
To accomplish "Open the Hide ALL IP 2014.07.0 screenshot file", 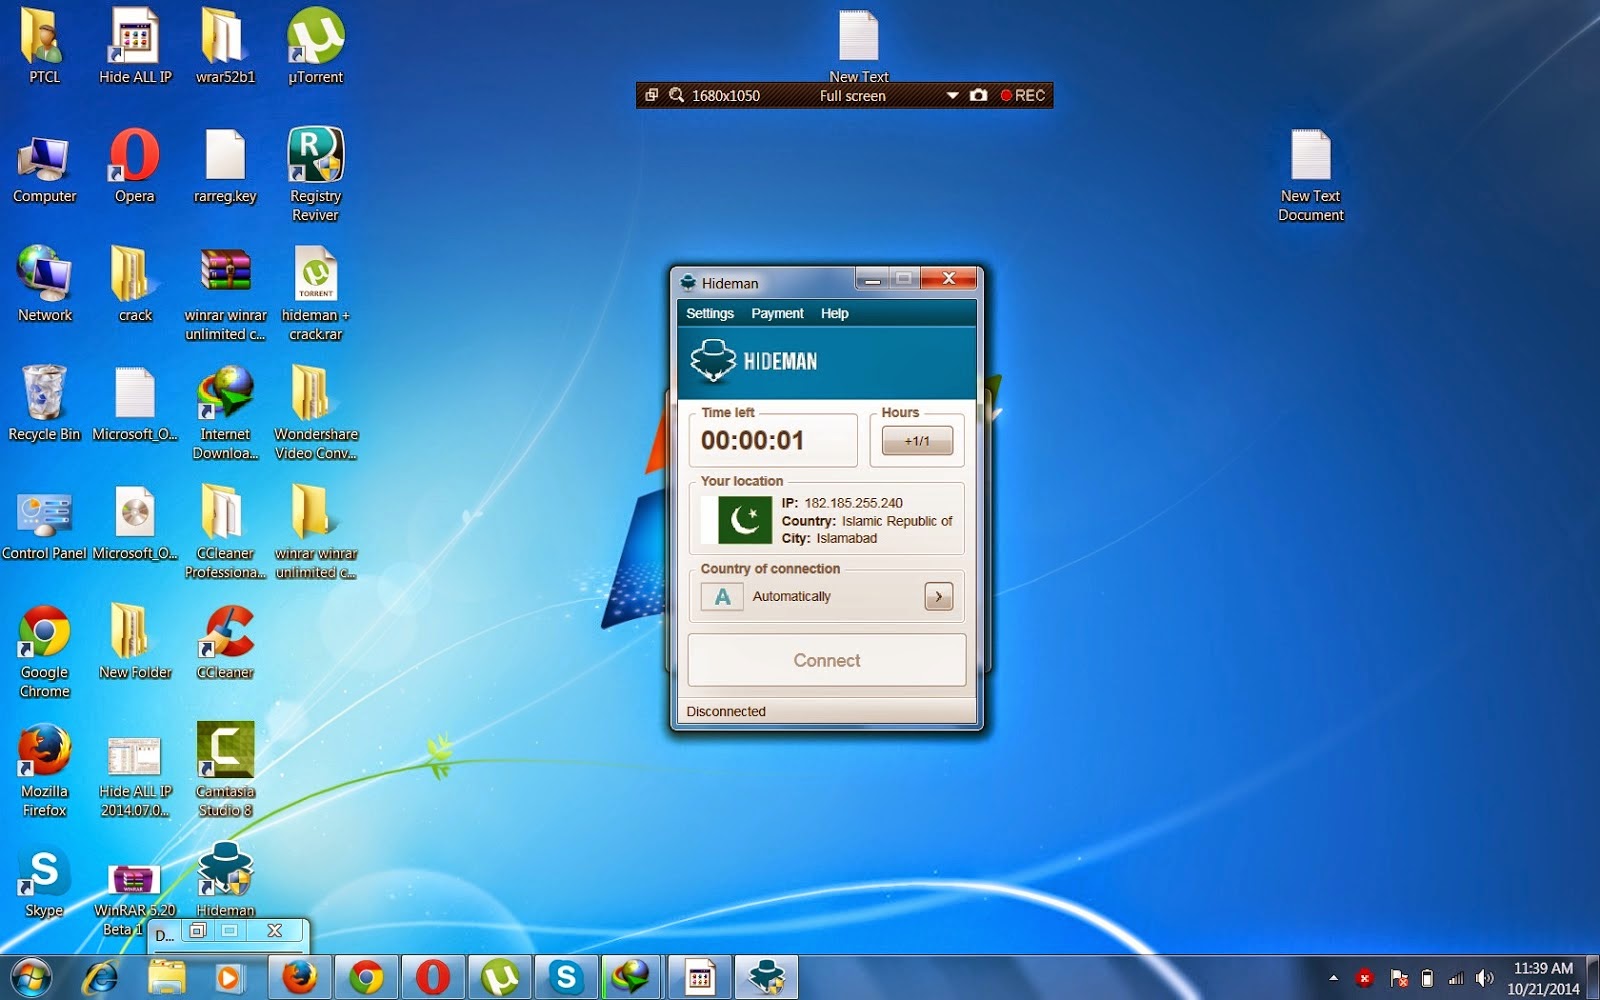I will [x=135, y=778].
